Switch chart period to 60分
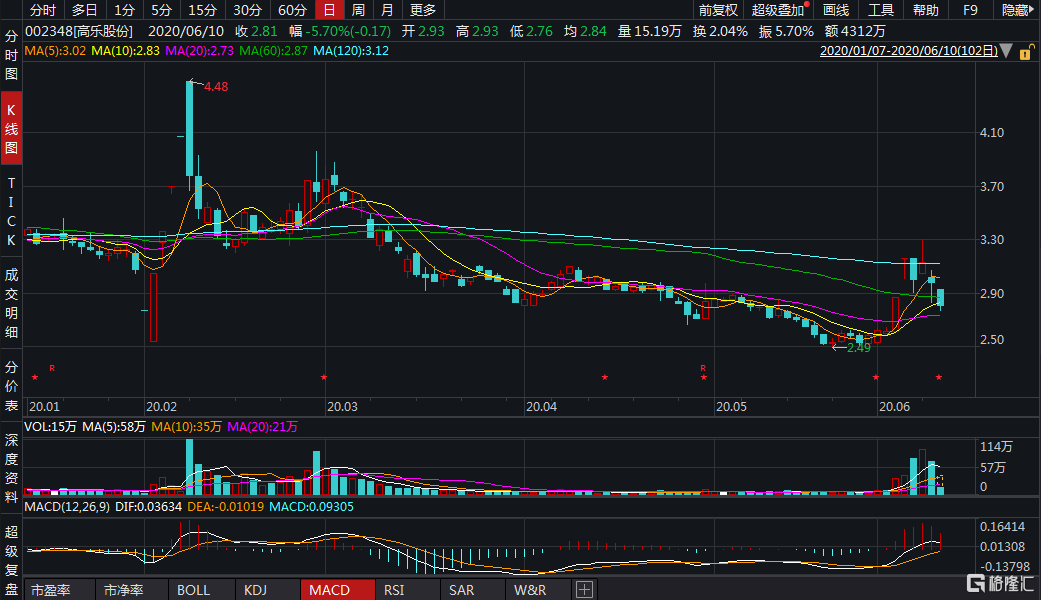The image size is (1041, 600). pyautogui.click(x=292, y=10)
